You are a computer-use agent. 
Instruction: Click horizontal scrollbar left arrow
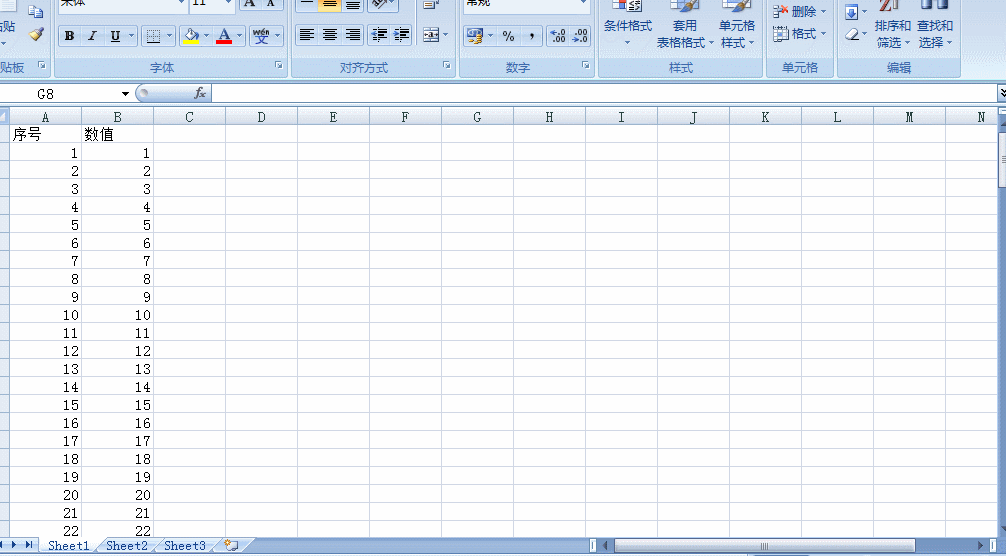point(605,546)
